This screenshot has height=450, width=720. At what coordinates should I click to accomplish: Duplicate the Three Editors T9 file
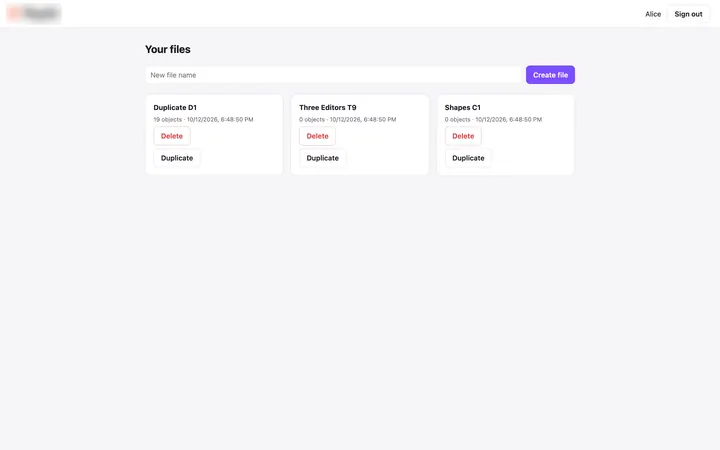(x=322, y=158)
